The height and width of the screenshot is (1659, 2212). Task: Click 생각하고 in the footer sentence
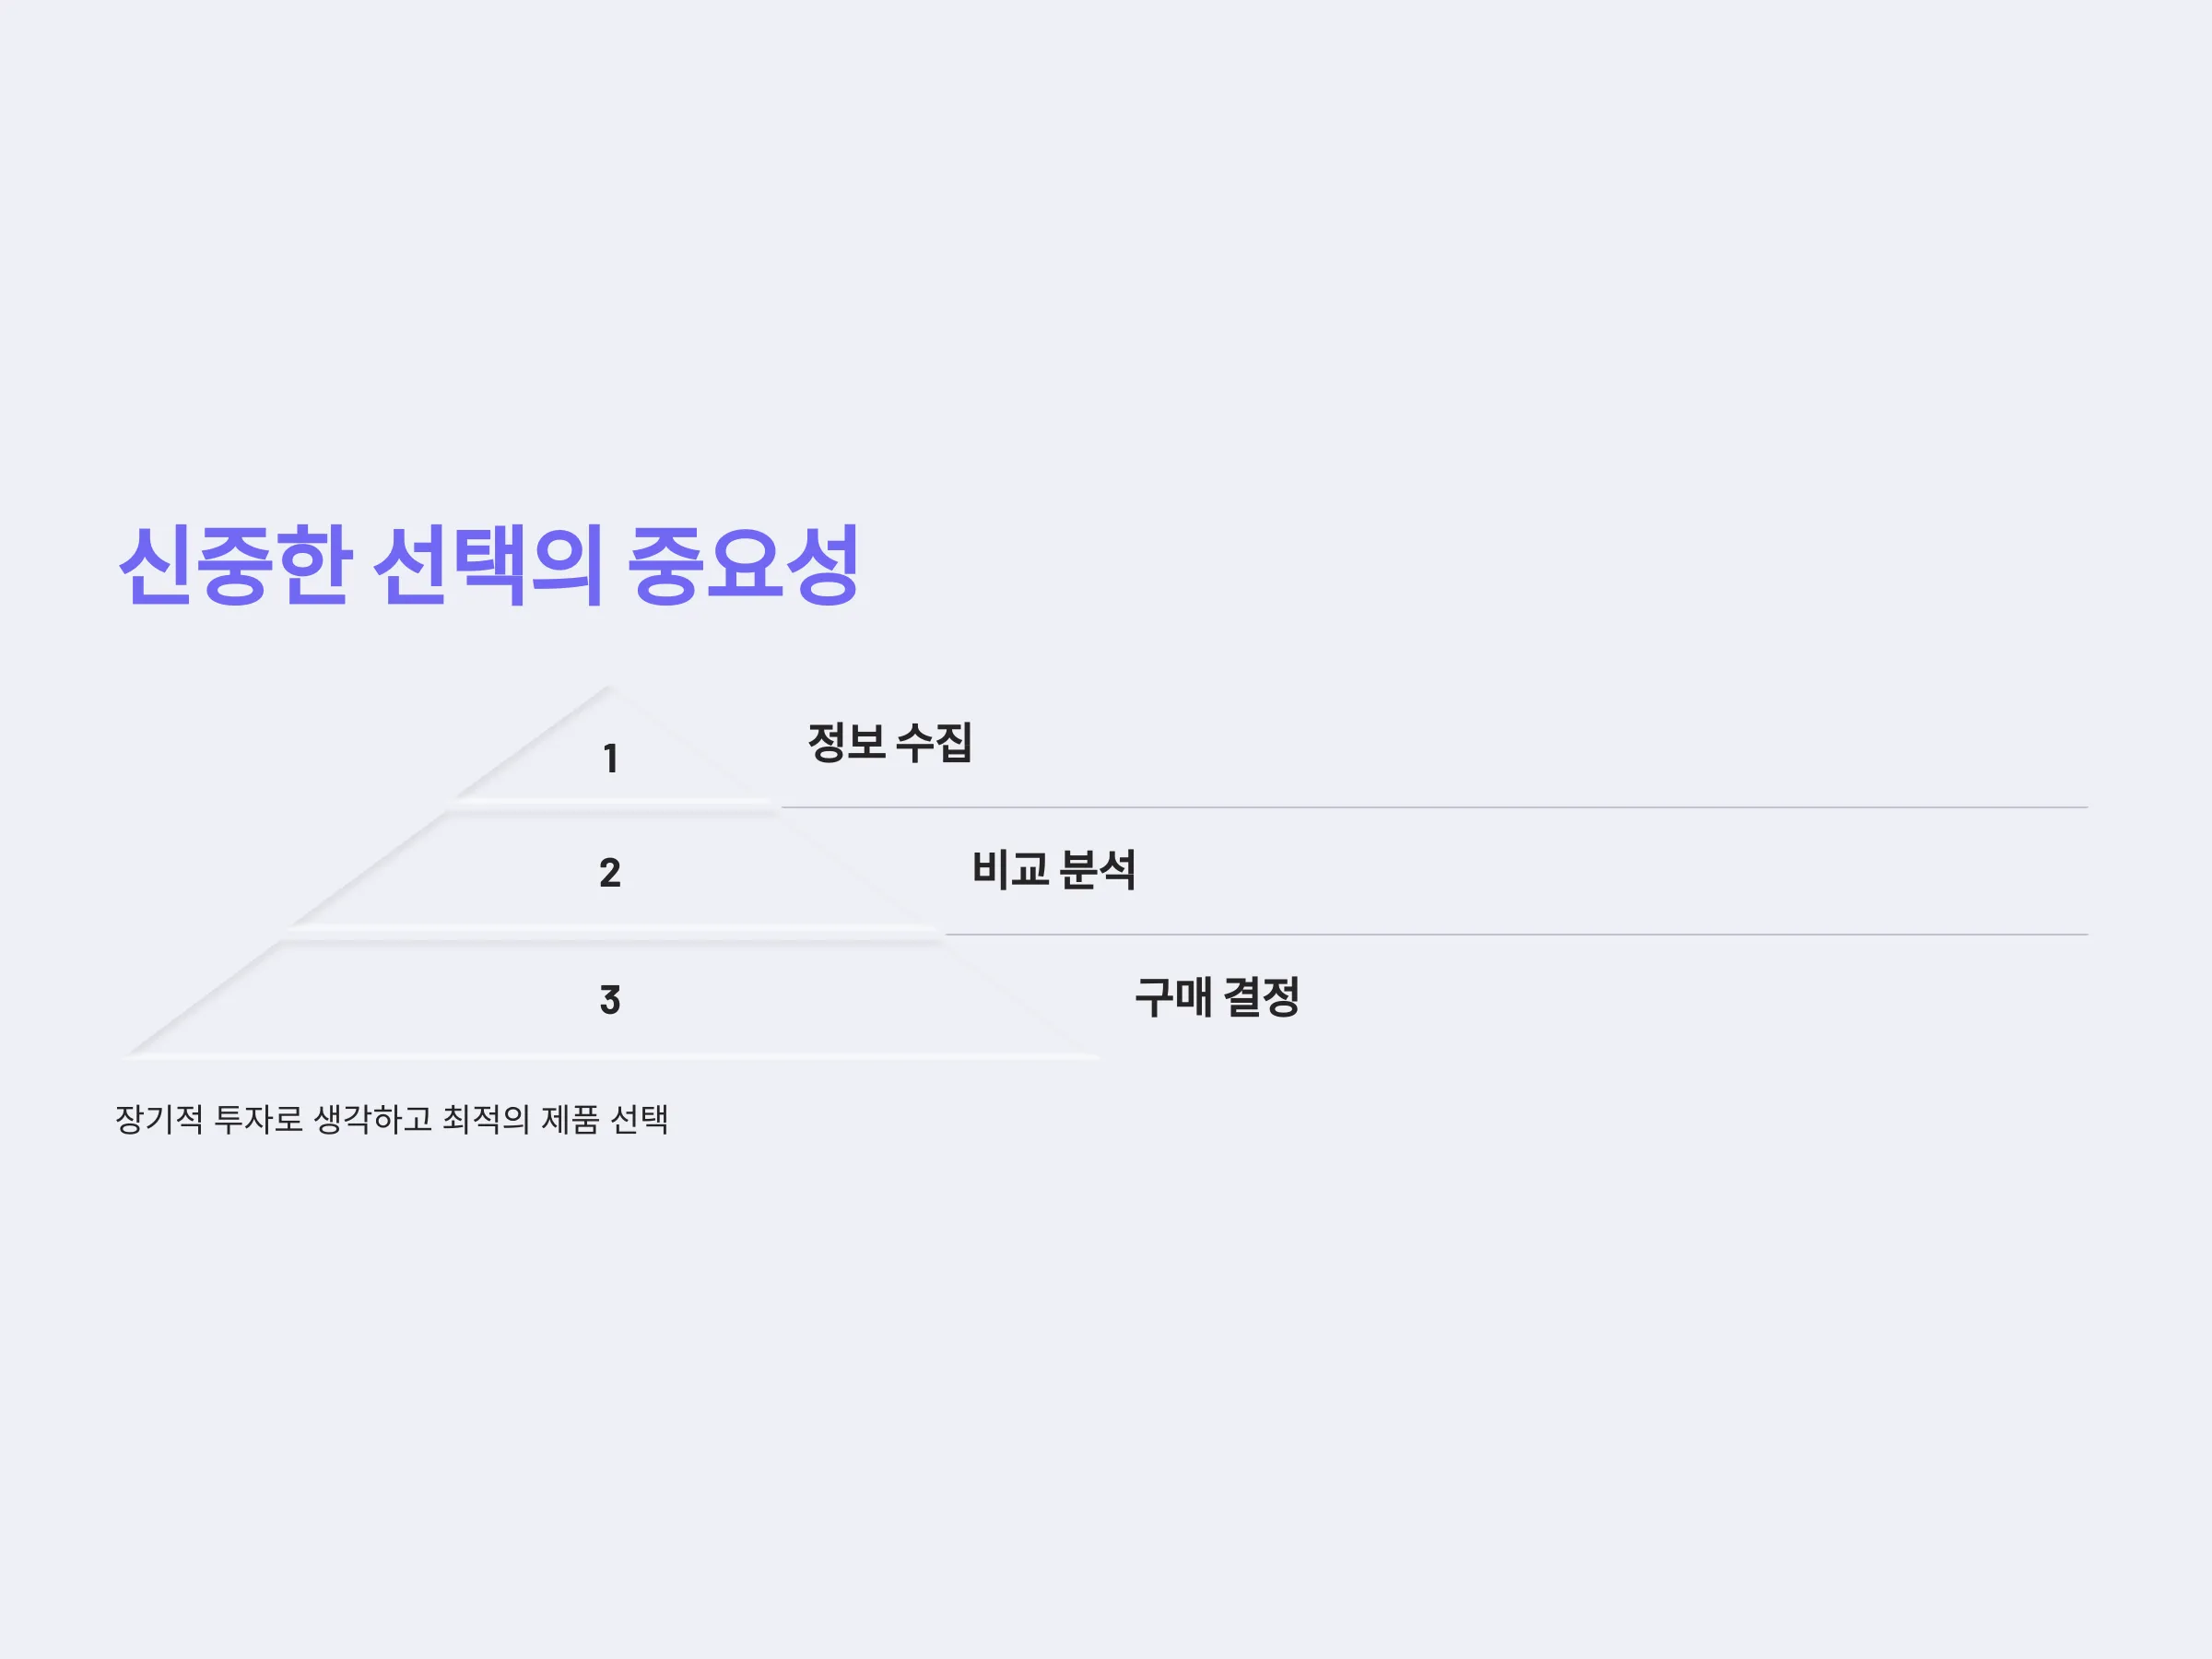(373, 1119)
